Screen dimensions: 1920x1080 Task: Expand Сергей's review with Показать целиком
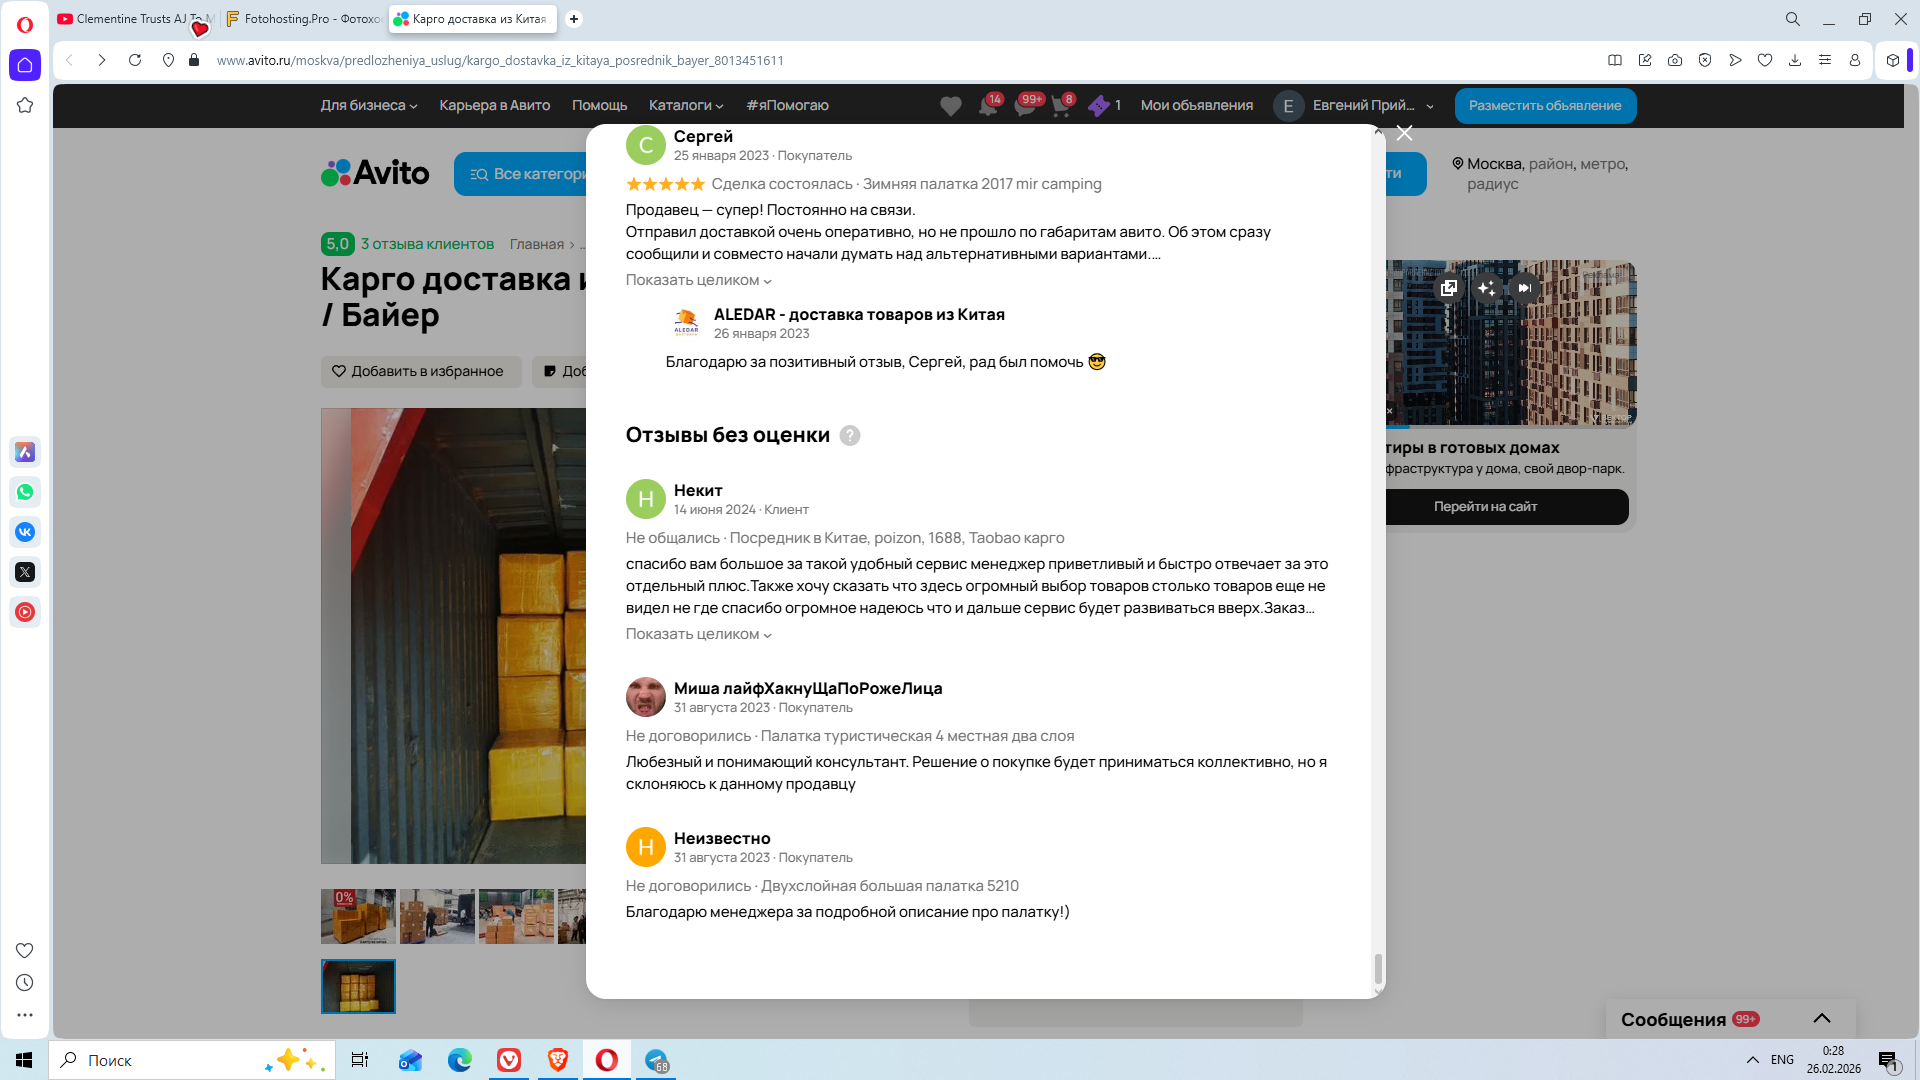[698, 280]
